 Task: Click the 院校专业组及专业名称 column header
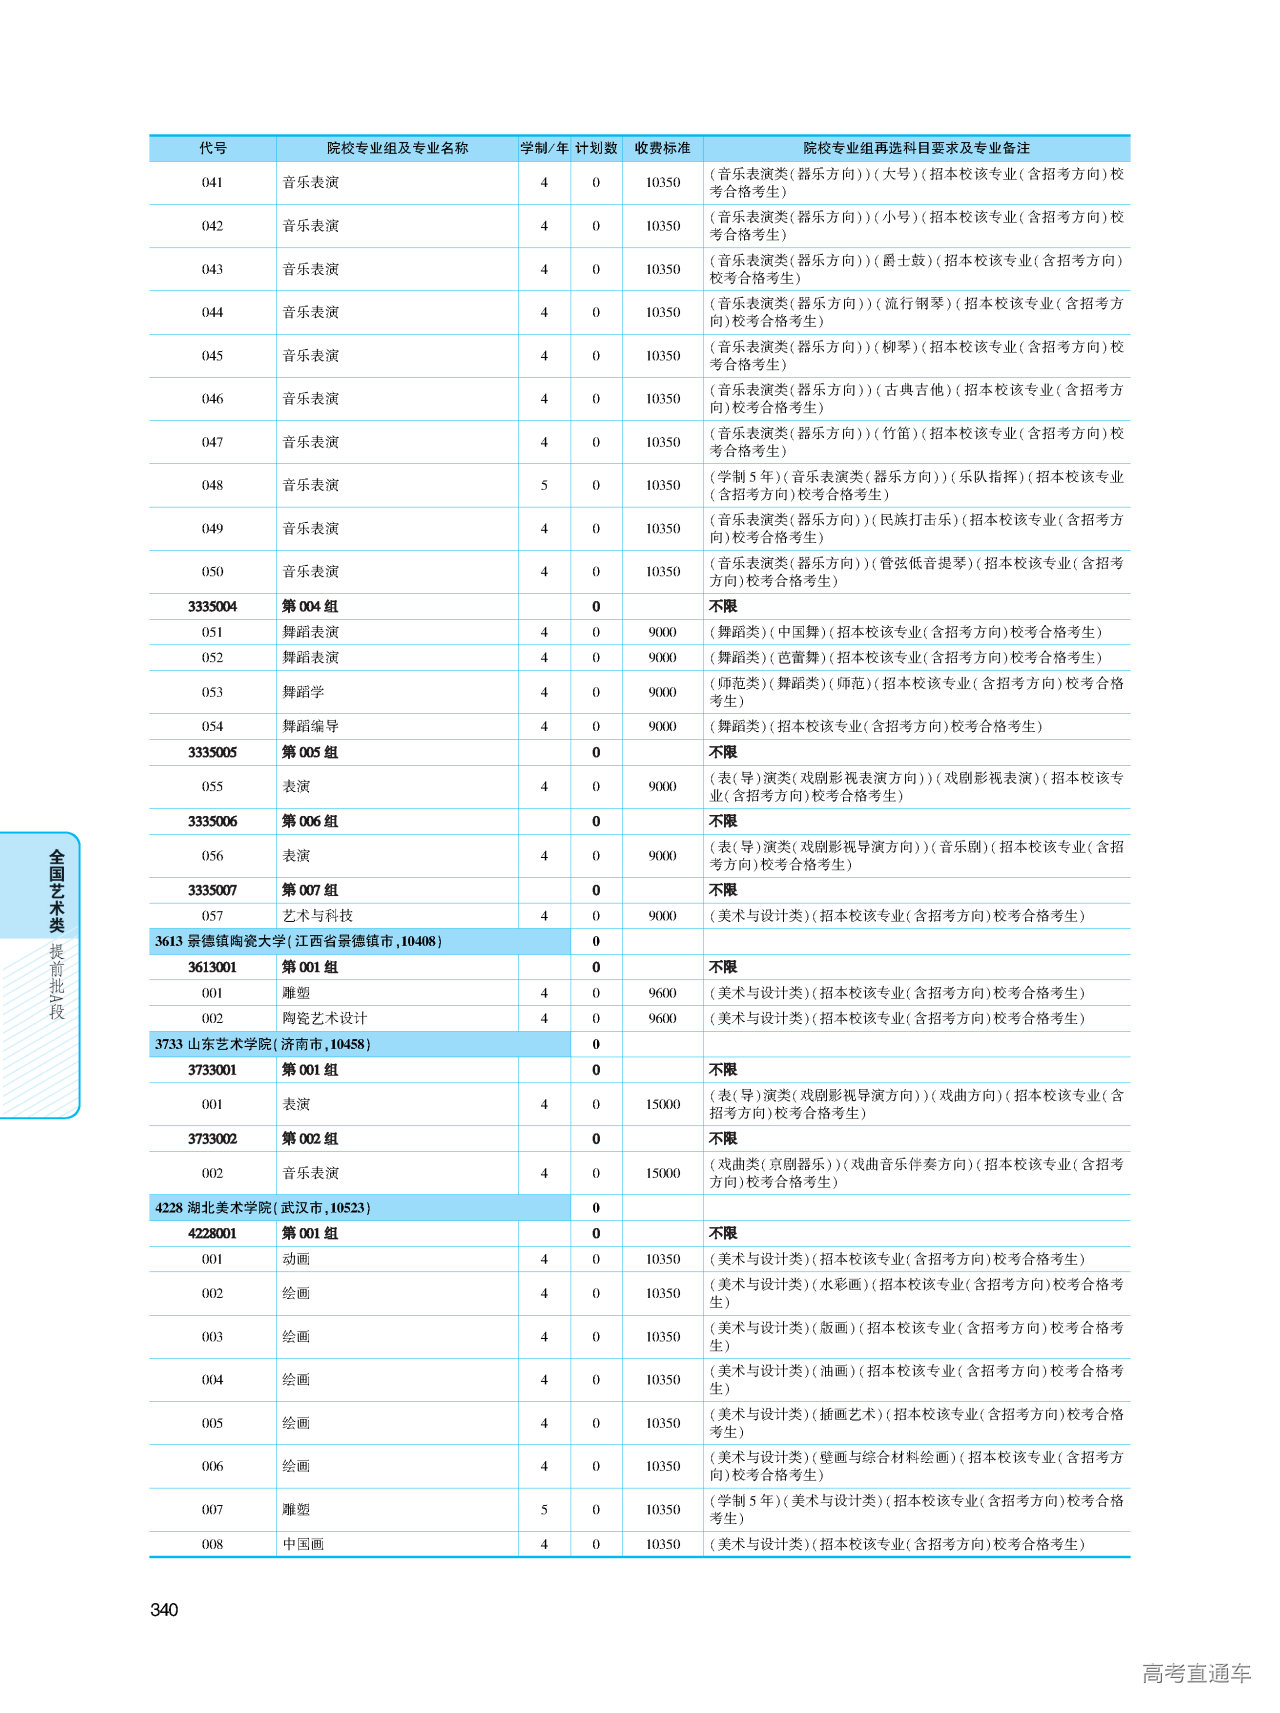pos(397,148)
